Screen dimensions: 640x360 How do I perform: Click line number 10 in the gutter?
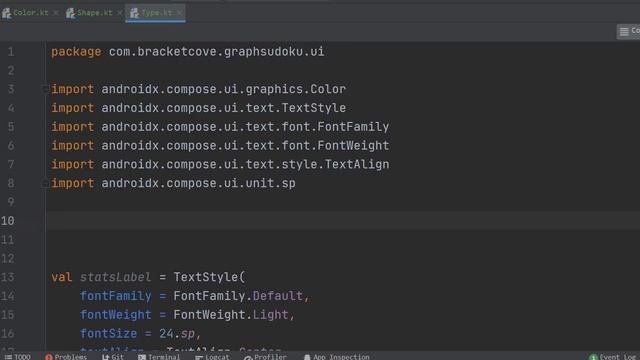[8, 221]
